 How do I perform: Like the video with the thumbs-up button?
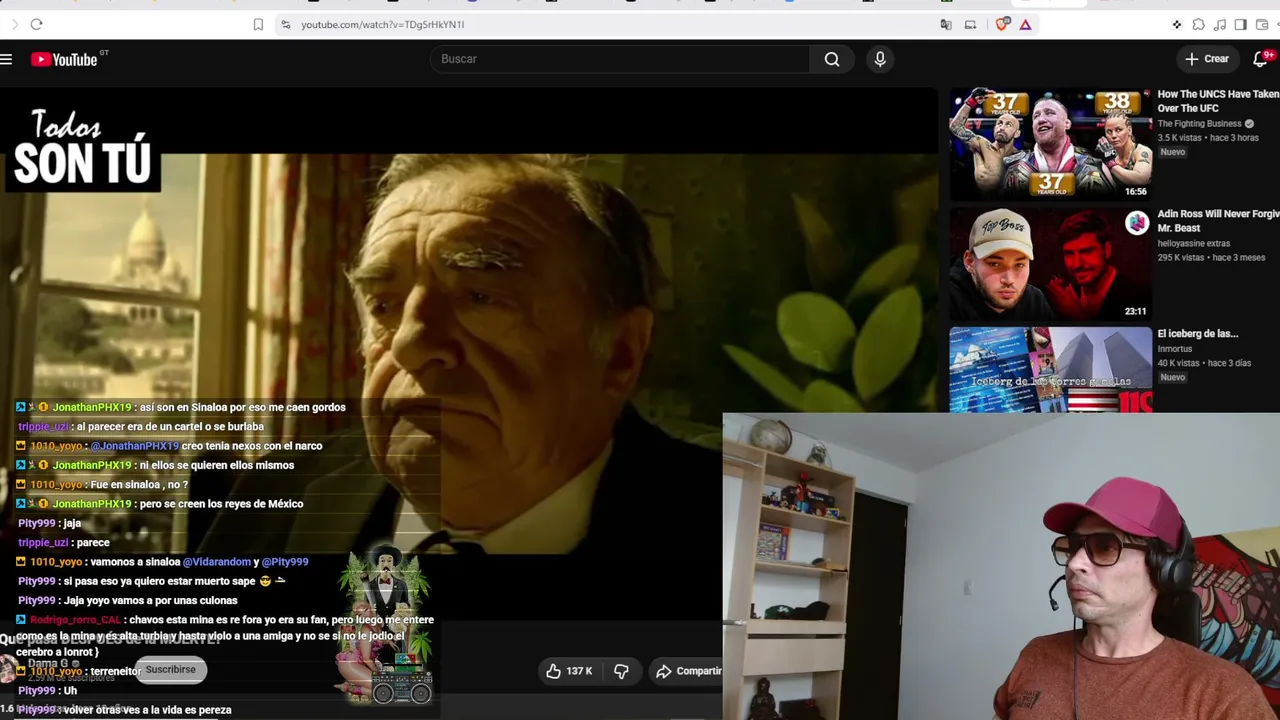pos(568,671)
